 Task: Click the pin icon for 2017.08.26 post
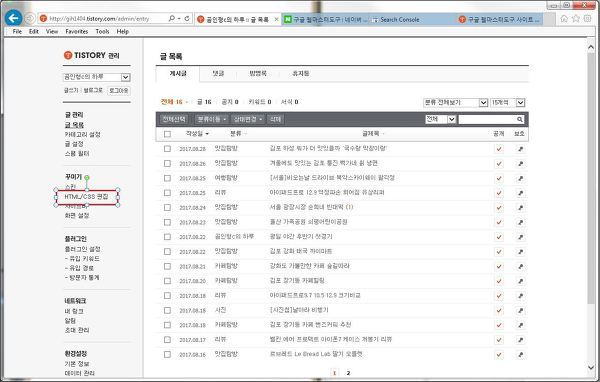tap(520, 163)
